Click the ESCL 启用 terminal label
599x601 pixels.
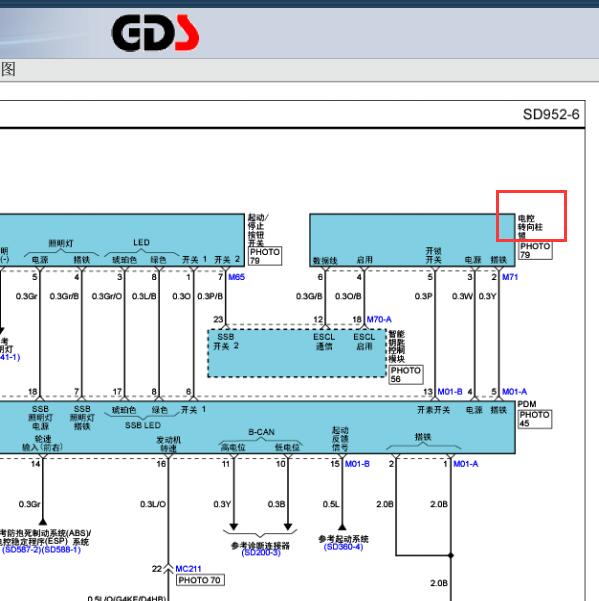tap(364, 342)
